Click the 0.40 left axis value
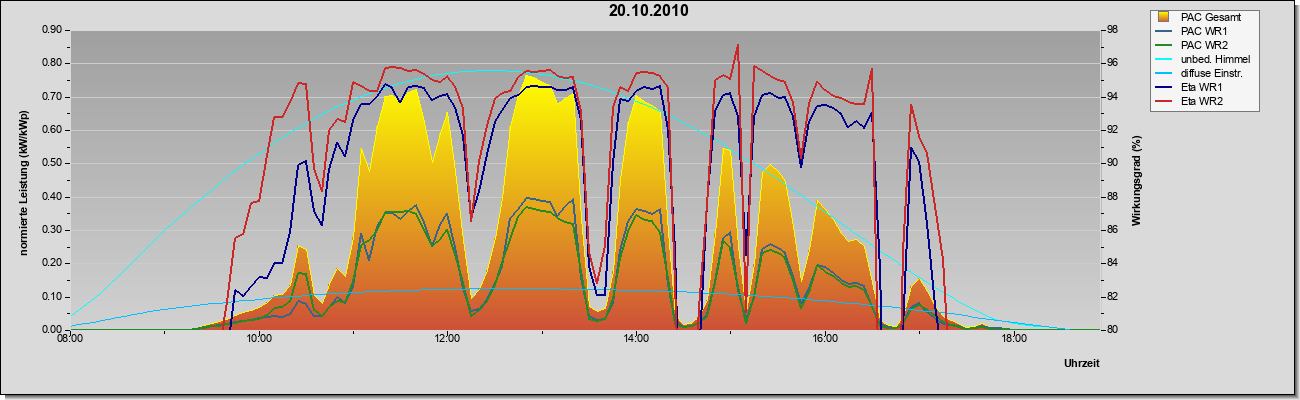Viewport: 1300px width, 400px height. click(x=53, y=197)
